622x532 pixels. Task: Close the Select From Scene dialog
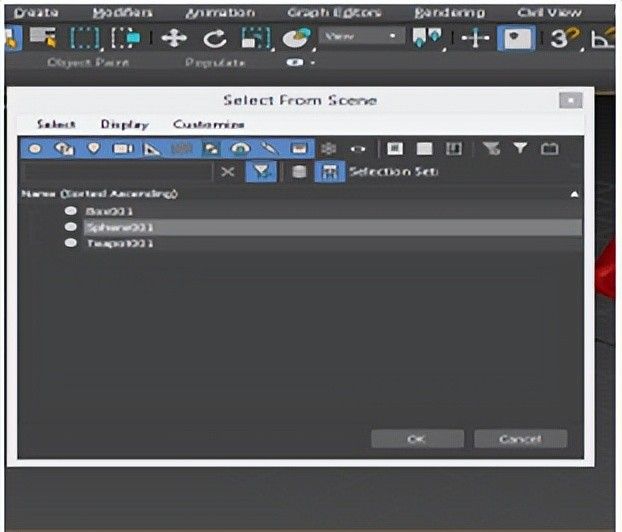571,100
